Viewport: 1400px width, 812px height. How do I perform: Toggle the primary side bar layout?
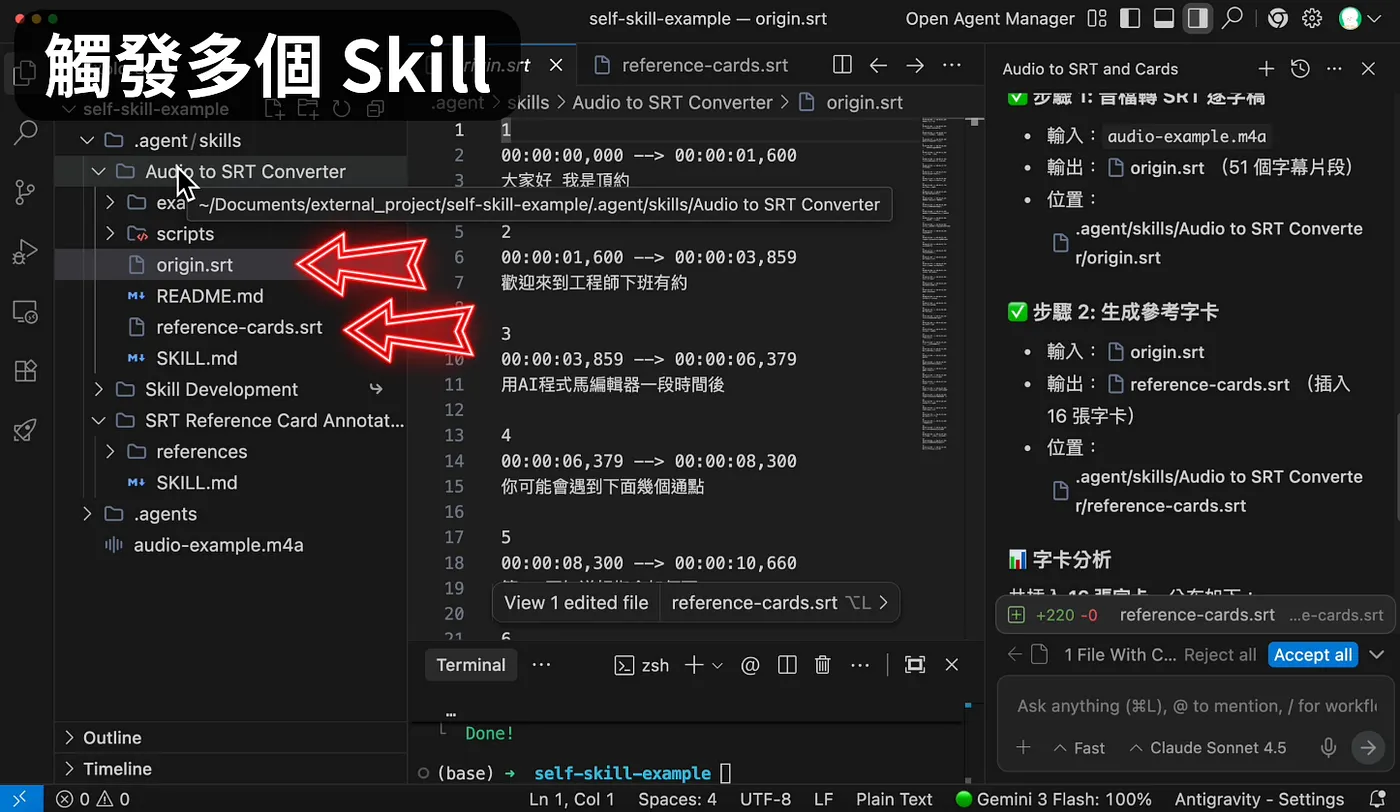click(1131, 18)
